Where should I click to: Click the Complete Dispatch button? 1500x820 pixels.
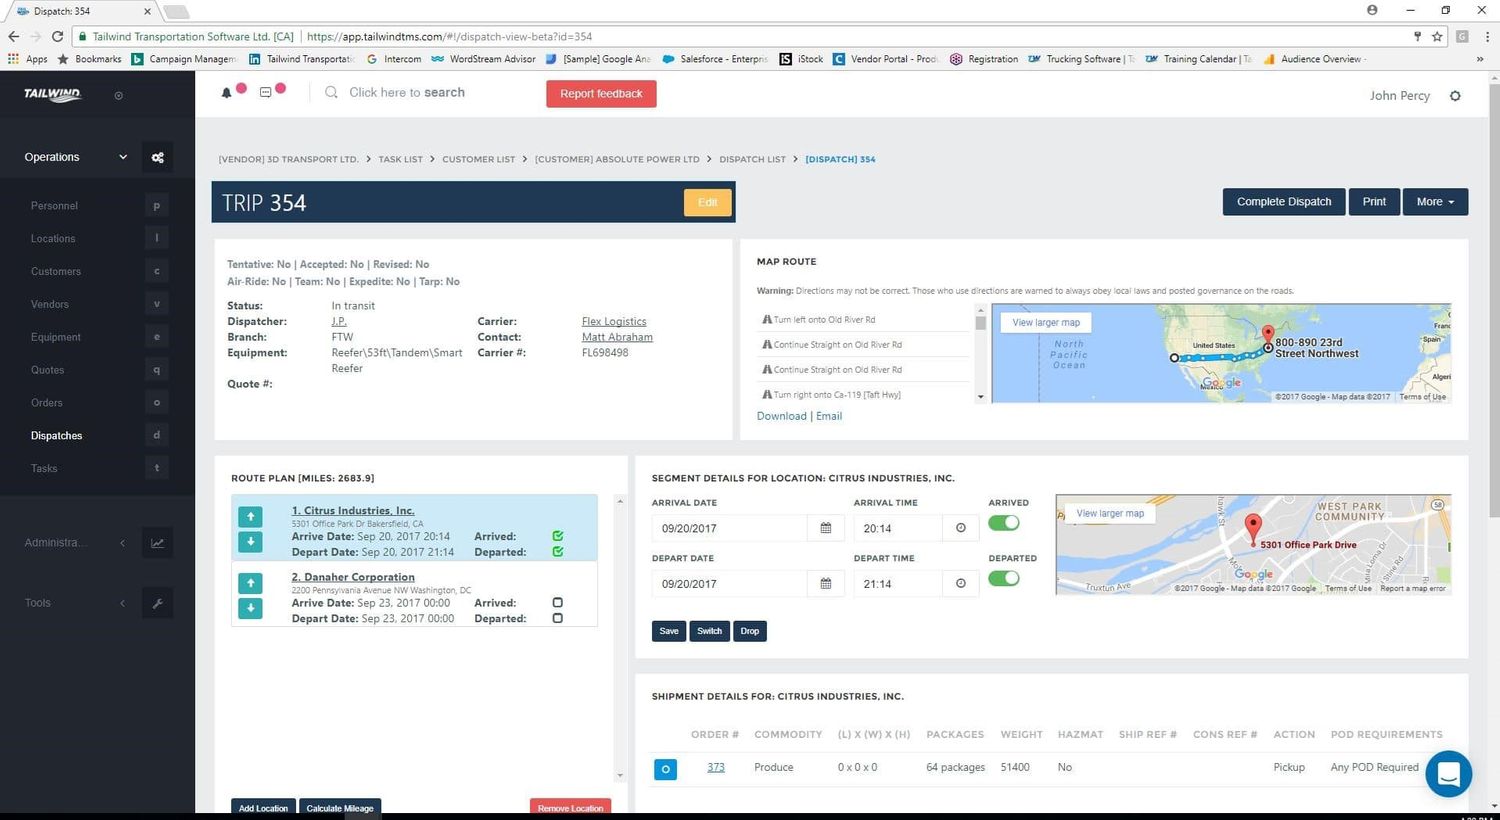(x=1283, y=201)
